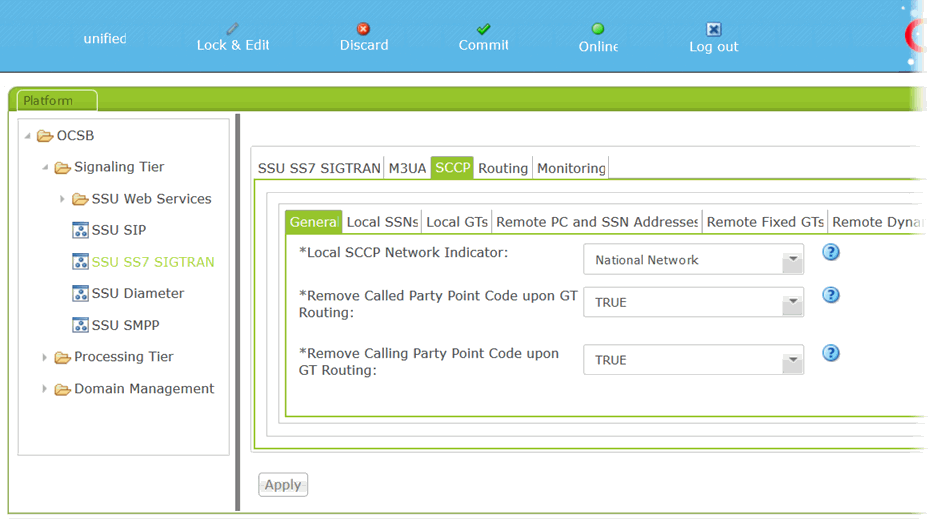Click the Discard label
The image size is (933, 519).
tap(364, 45)
